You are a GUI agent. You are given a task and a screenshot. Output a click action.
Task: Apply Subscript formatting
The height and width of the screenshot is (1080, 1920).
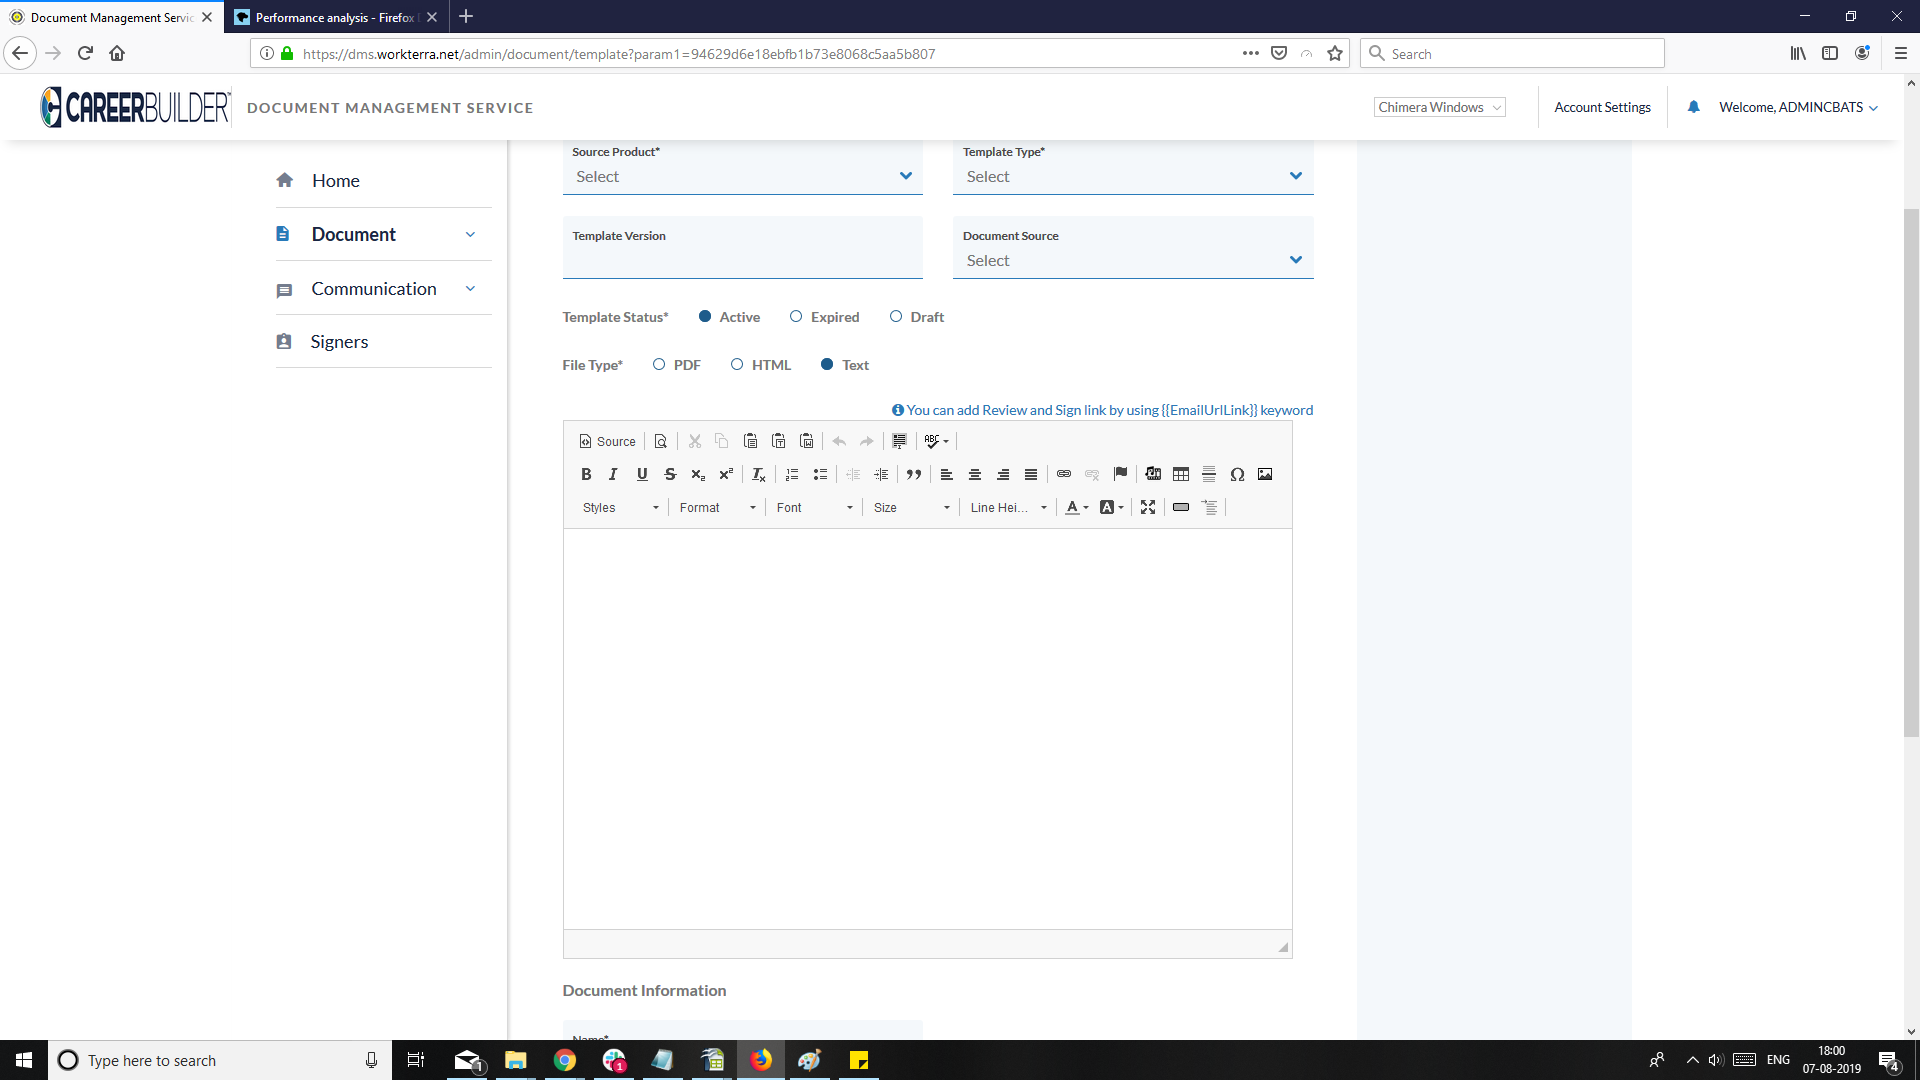698,475
